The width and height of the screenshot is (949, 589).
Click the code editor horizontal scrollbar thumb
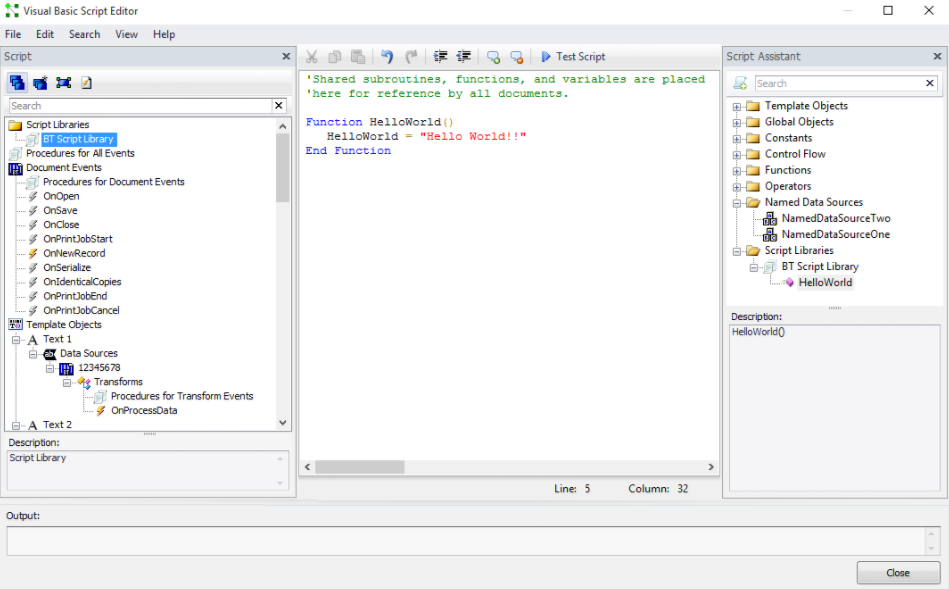360,467
